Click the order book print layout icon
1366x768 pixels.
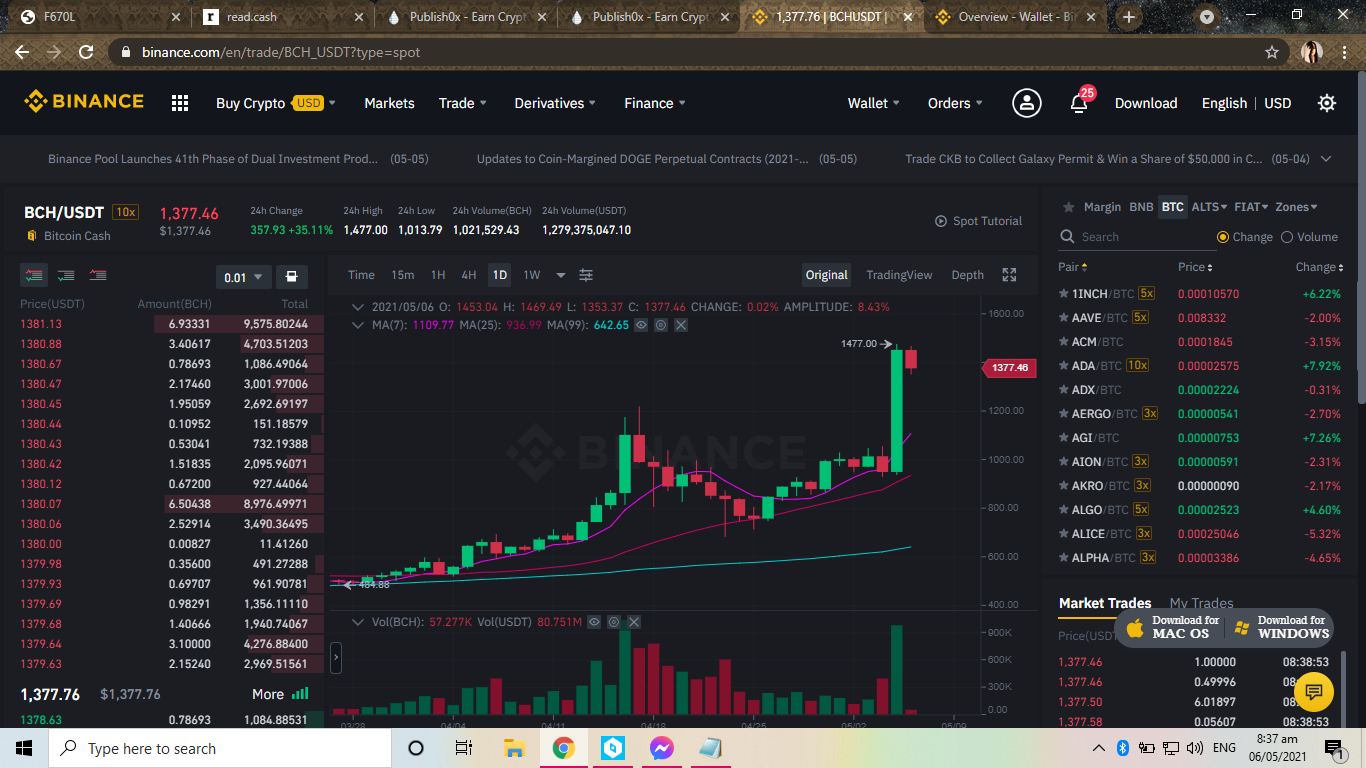click(291, 277)
